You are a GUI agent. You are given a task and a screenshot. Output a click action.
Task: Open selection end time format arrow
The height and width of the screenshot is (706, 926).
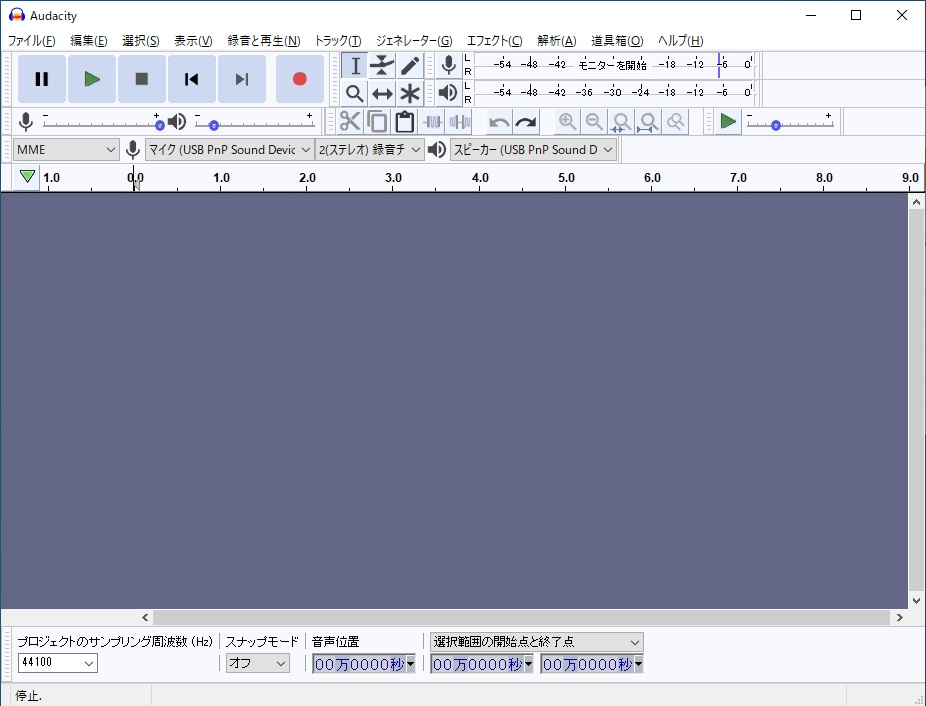(x=638, y=664)
